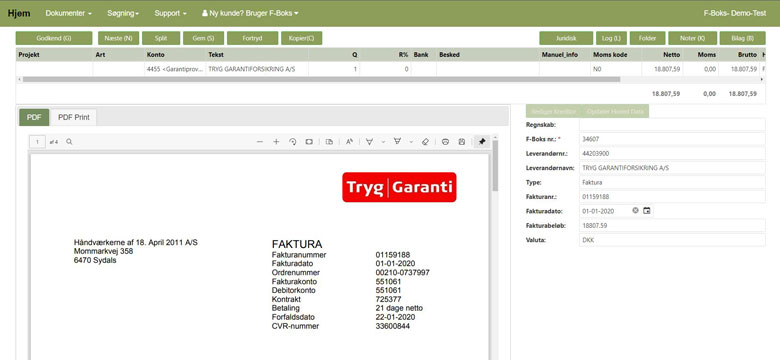The width and height of the screenshot is (780, 360).
Task: Rotate the PDF page
Action: tap(292, 142)
